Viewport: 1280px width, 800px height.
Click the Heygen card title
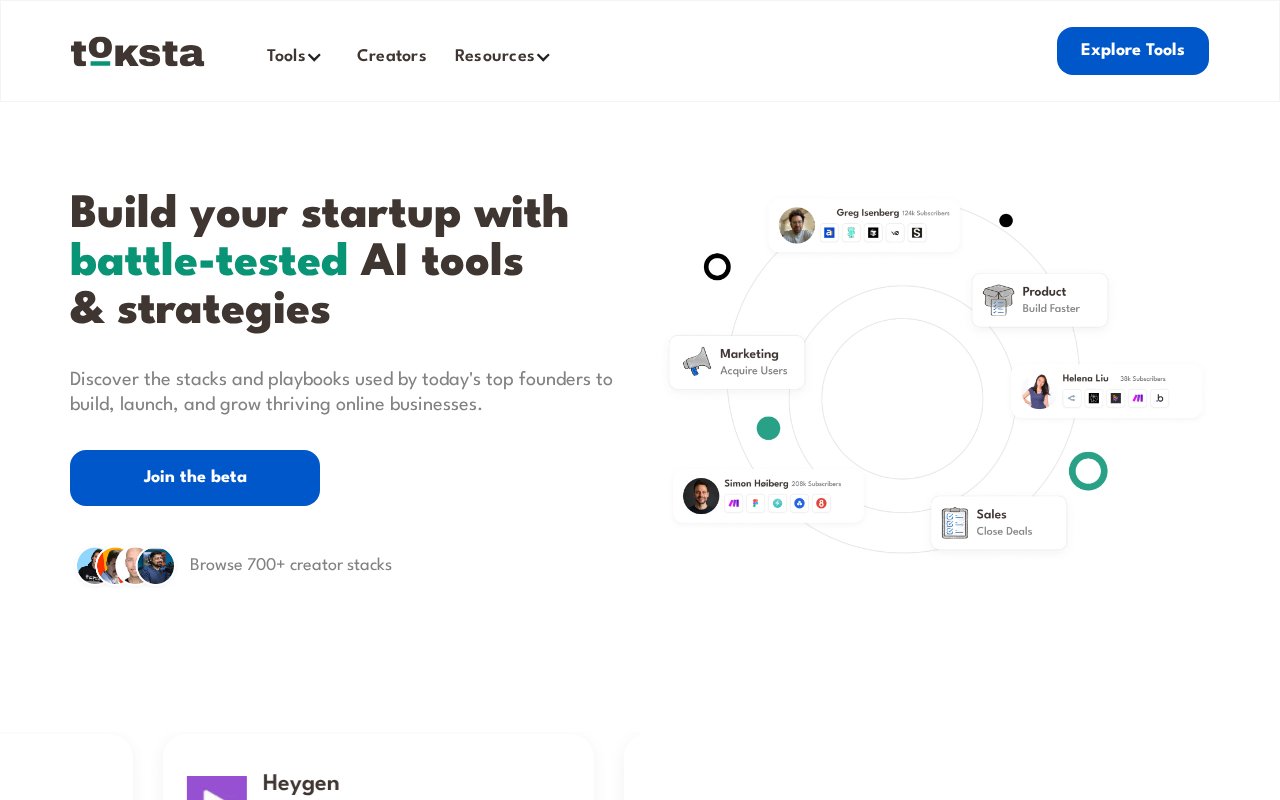point(301,783)
